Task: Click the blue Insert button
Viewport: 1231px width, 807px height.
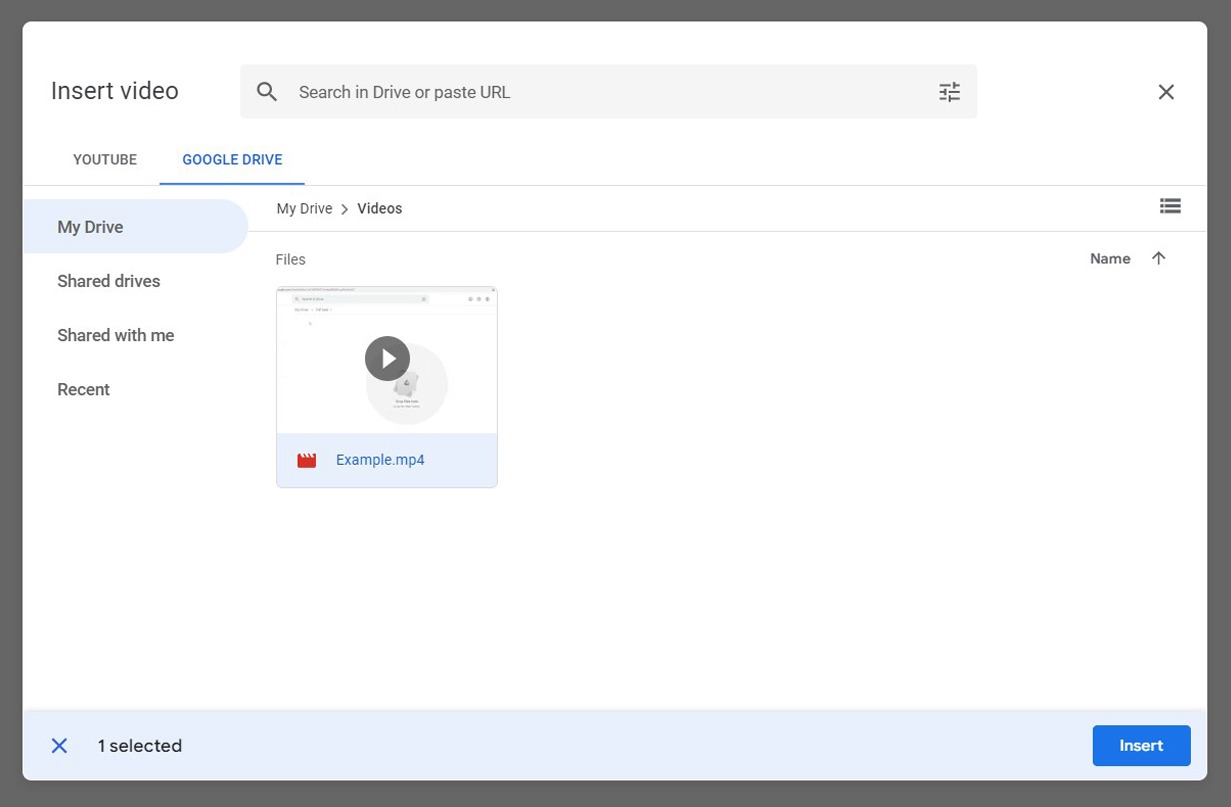Action: pyautogui.click(x=1141, y=746)
